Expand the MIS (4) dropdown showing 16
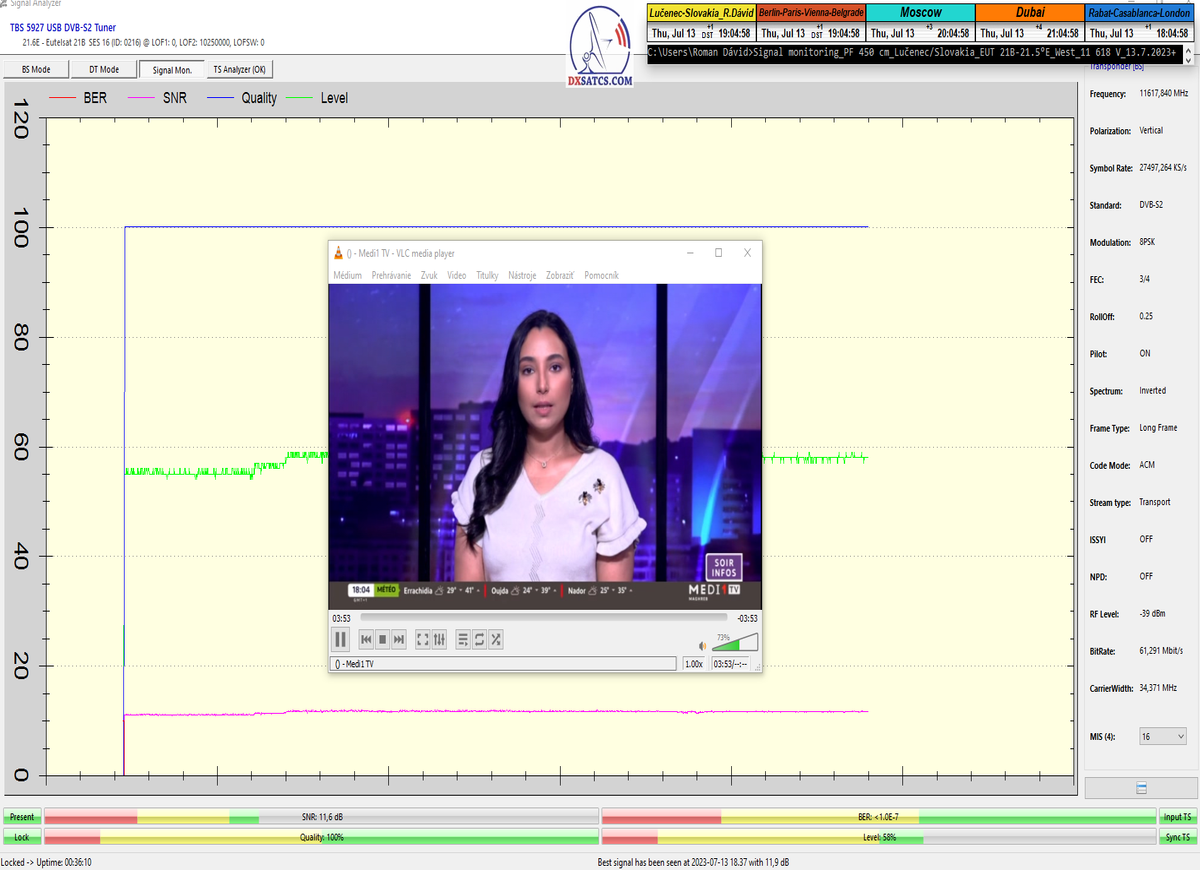The height and width of the screenshot is (870, 1200). pyautogui.click(x=1163, y=736)
